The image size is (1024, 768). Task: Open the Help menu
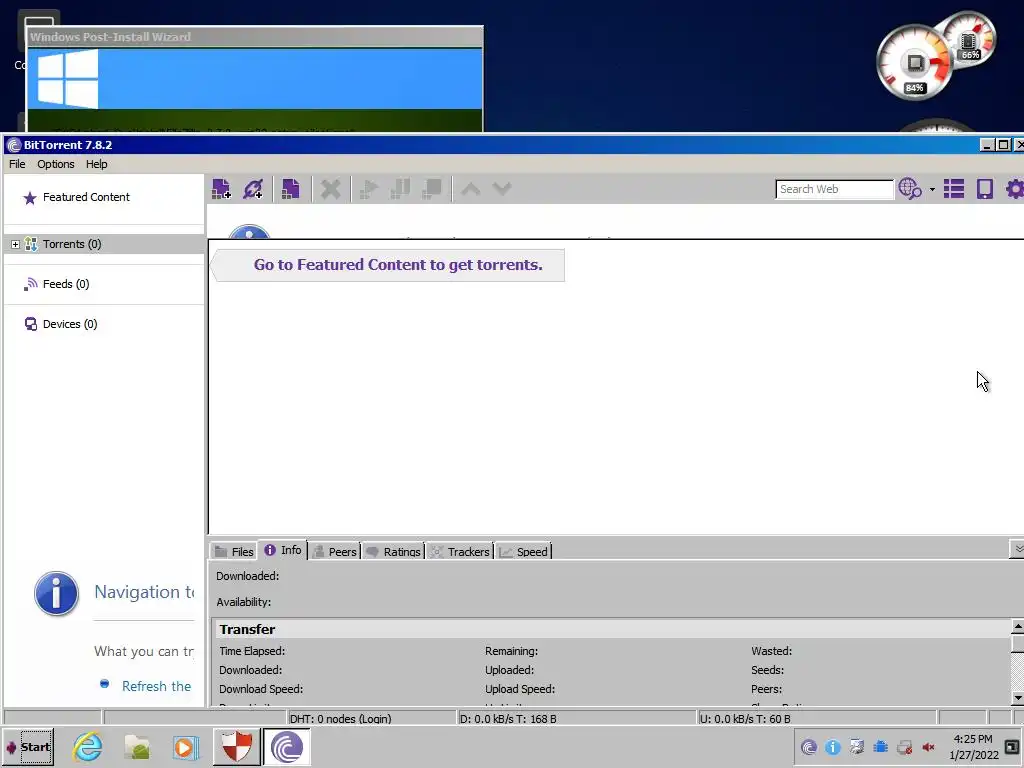(97, 164)
